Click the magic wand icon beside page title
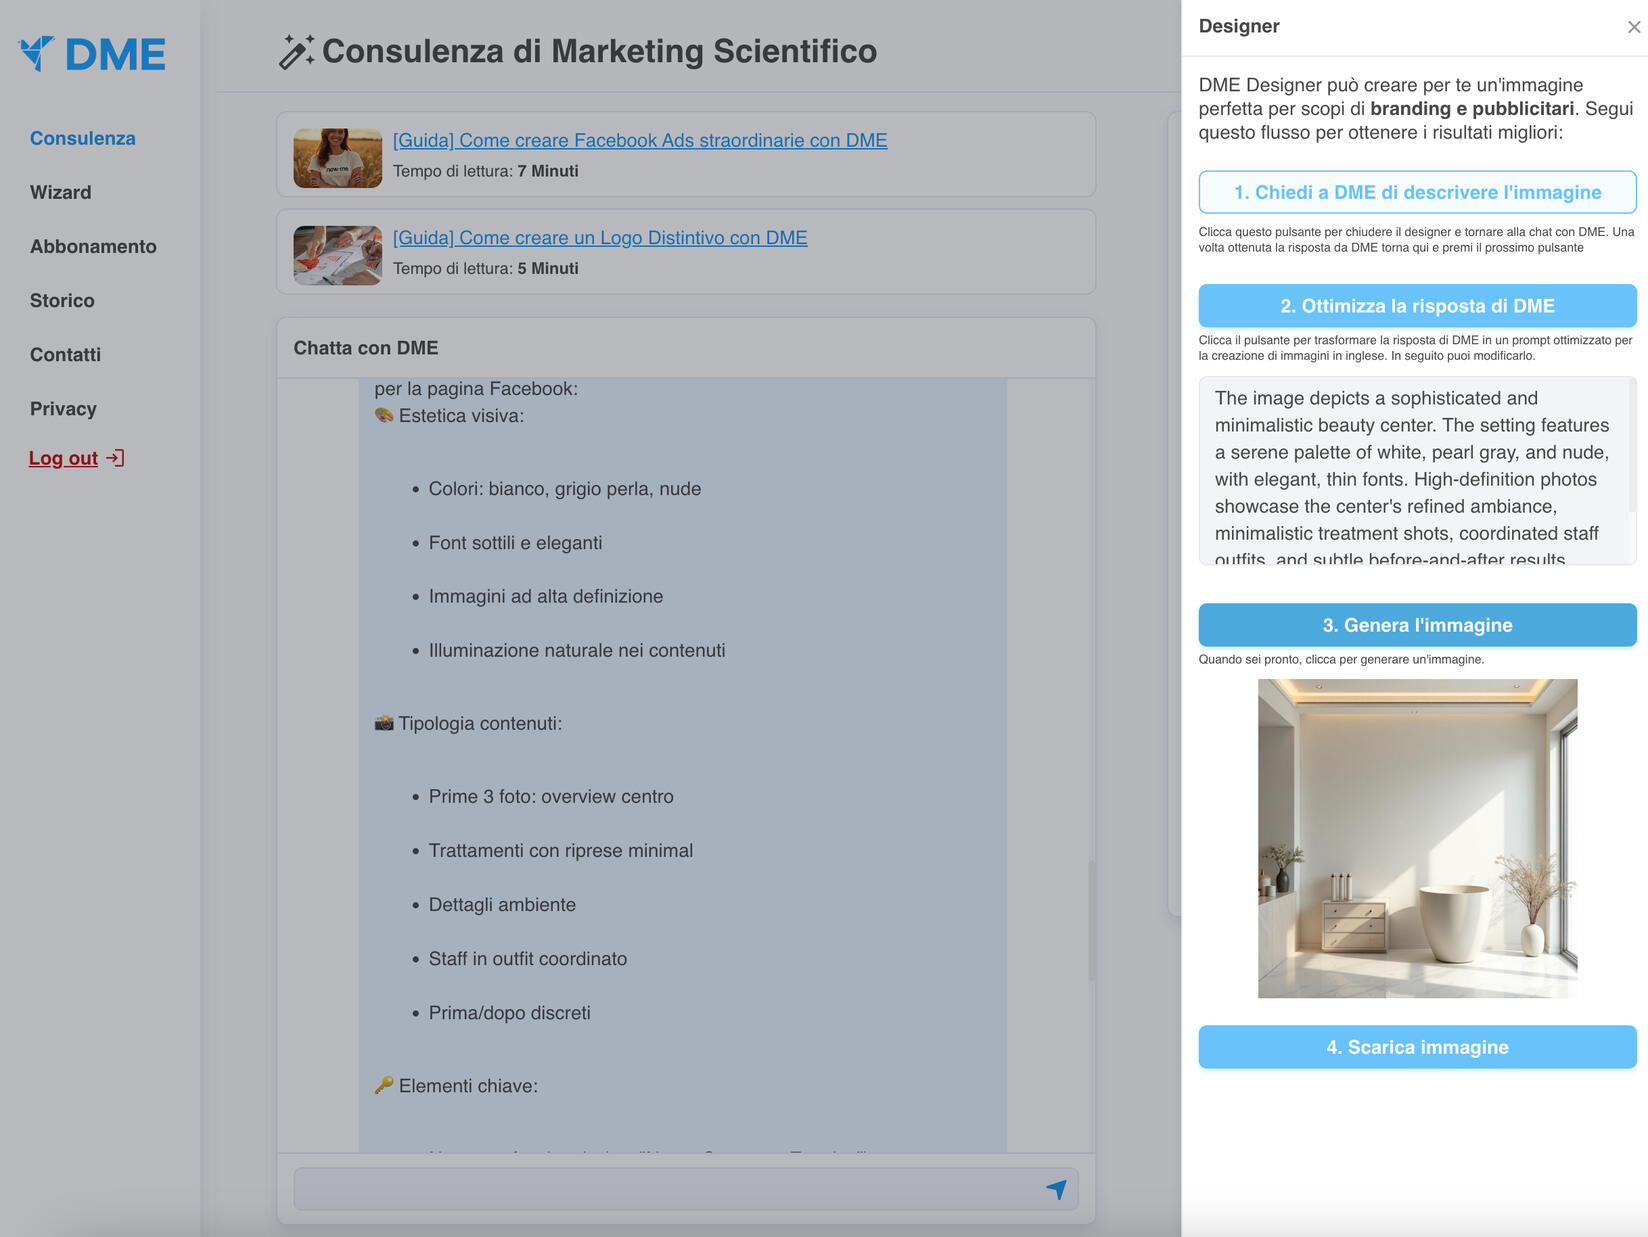The image size is (1648, 1237). pos(296,52)
